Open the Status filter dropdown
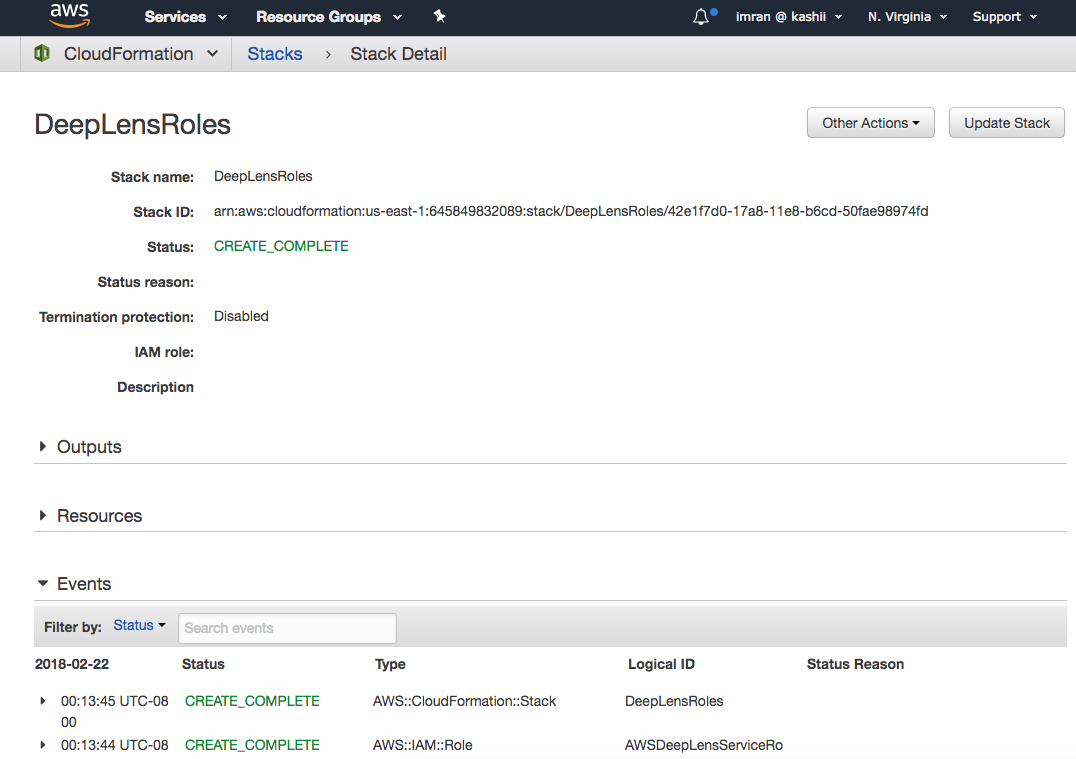This screenshot has height=759, width=1076. (139, 626)
